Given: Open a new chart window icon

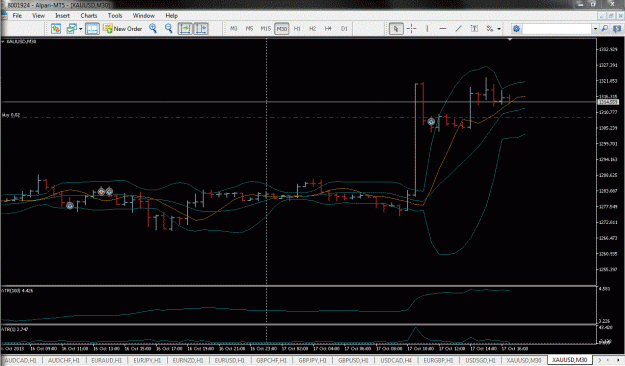Looking at the screenshot, I should pos(55,29).
